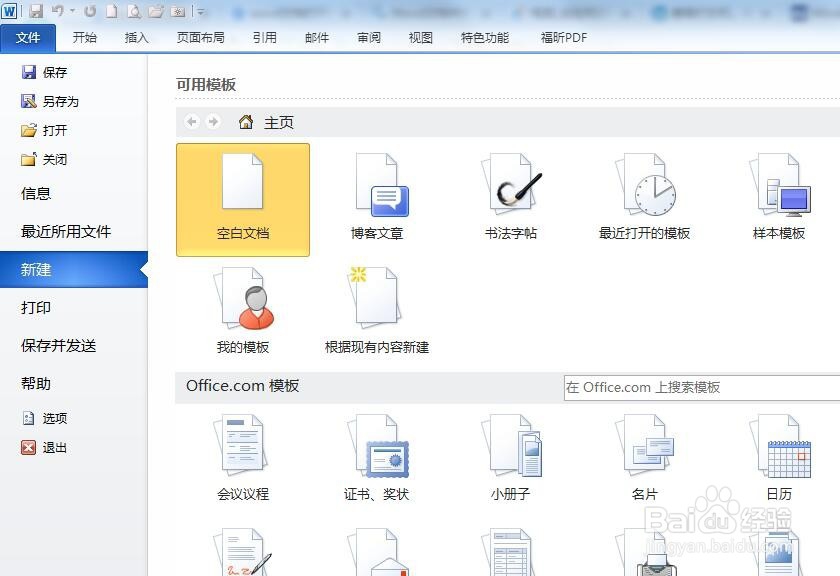Switch to the 插入 ribbon tab
840x576 pixels.
139,37
